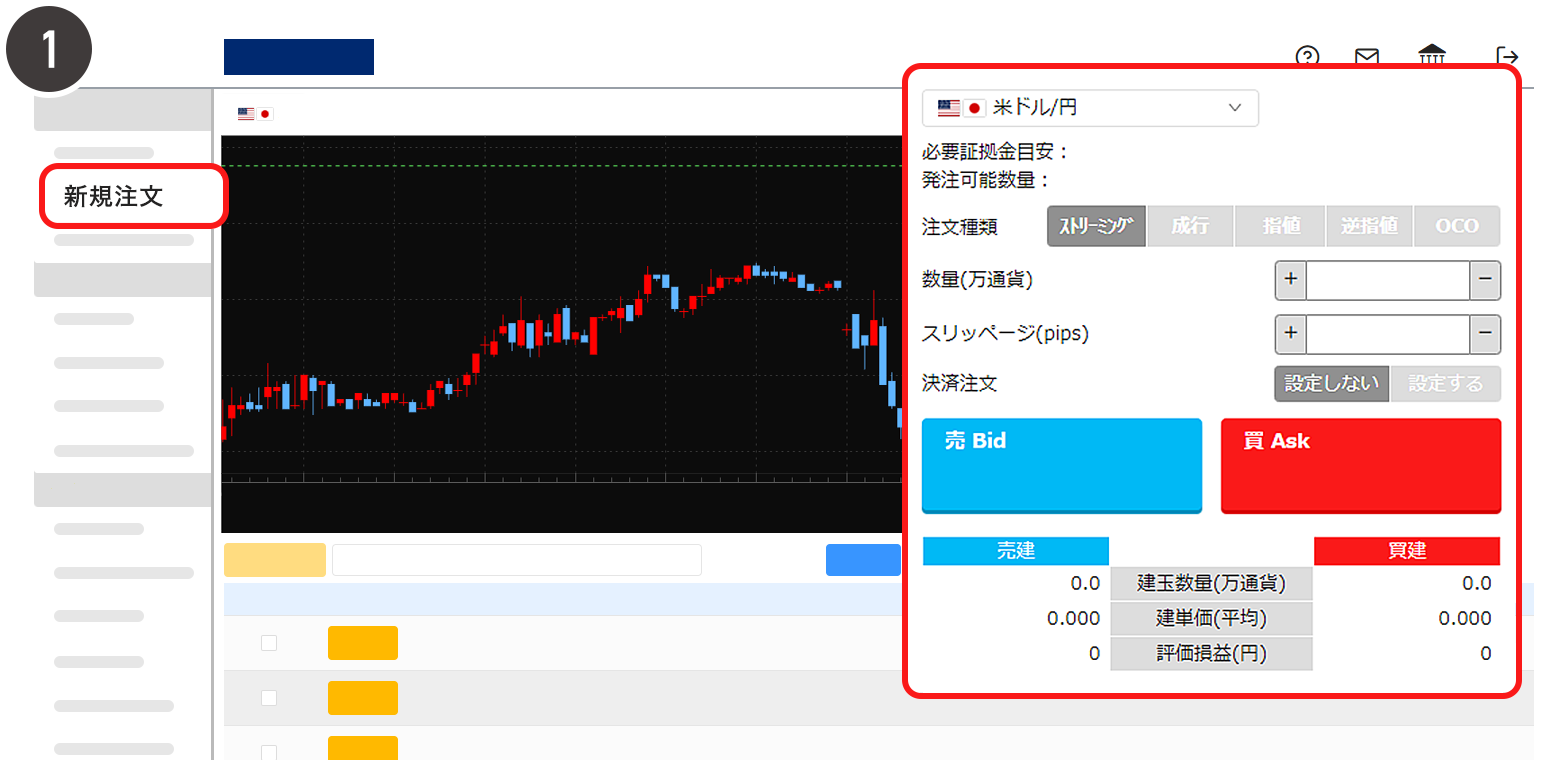Click the 数量(万通貨) input field

(1388, 280)
